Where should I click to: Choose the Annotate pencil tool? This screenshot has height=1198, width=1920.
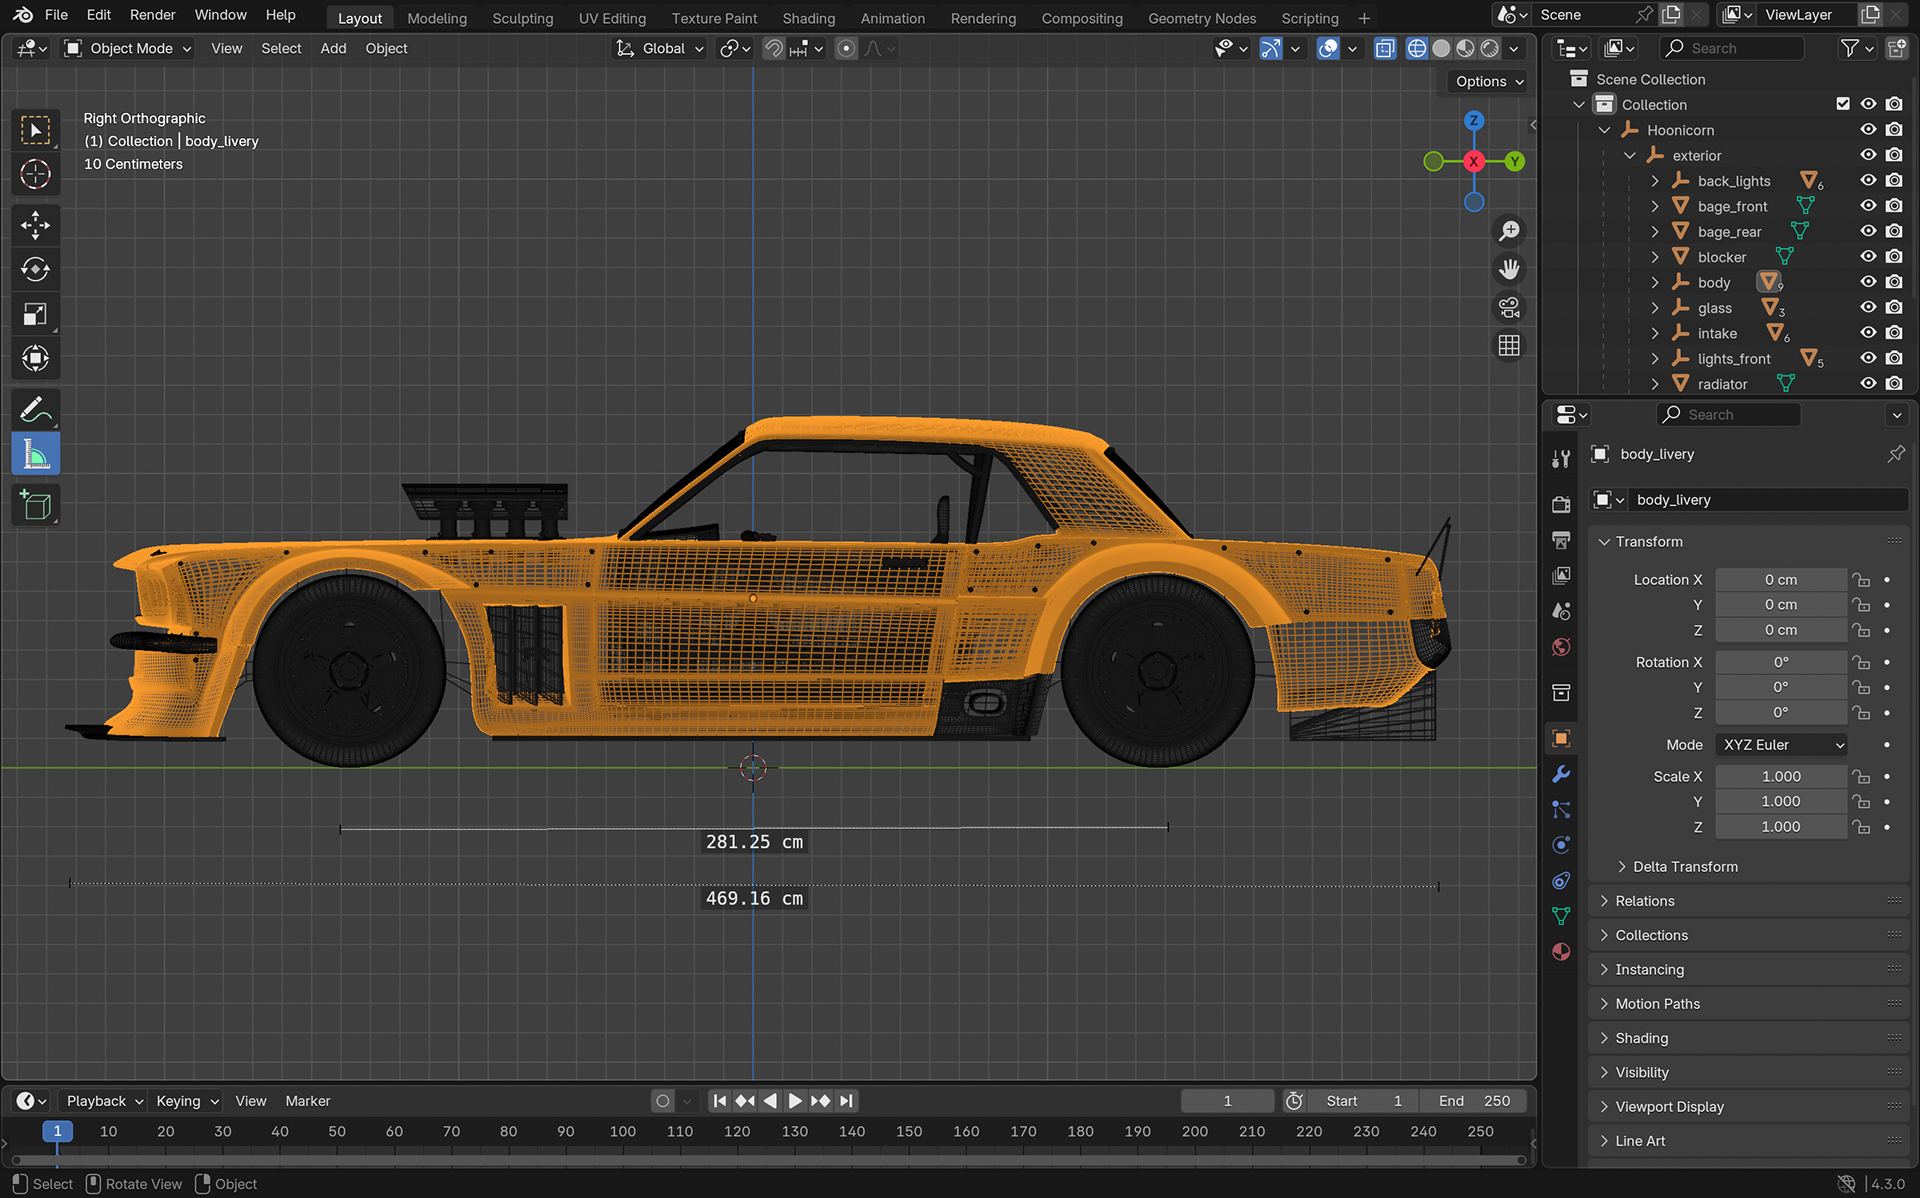click(36, 410)
